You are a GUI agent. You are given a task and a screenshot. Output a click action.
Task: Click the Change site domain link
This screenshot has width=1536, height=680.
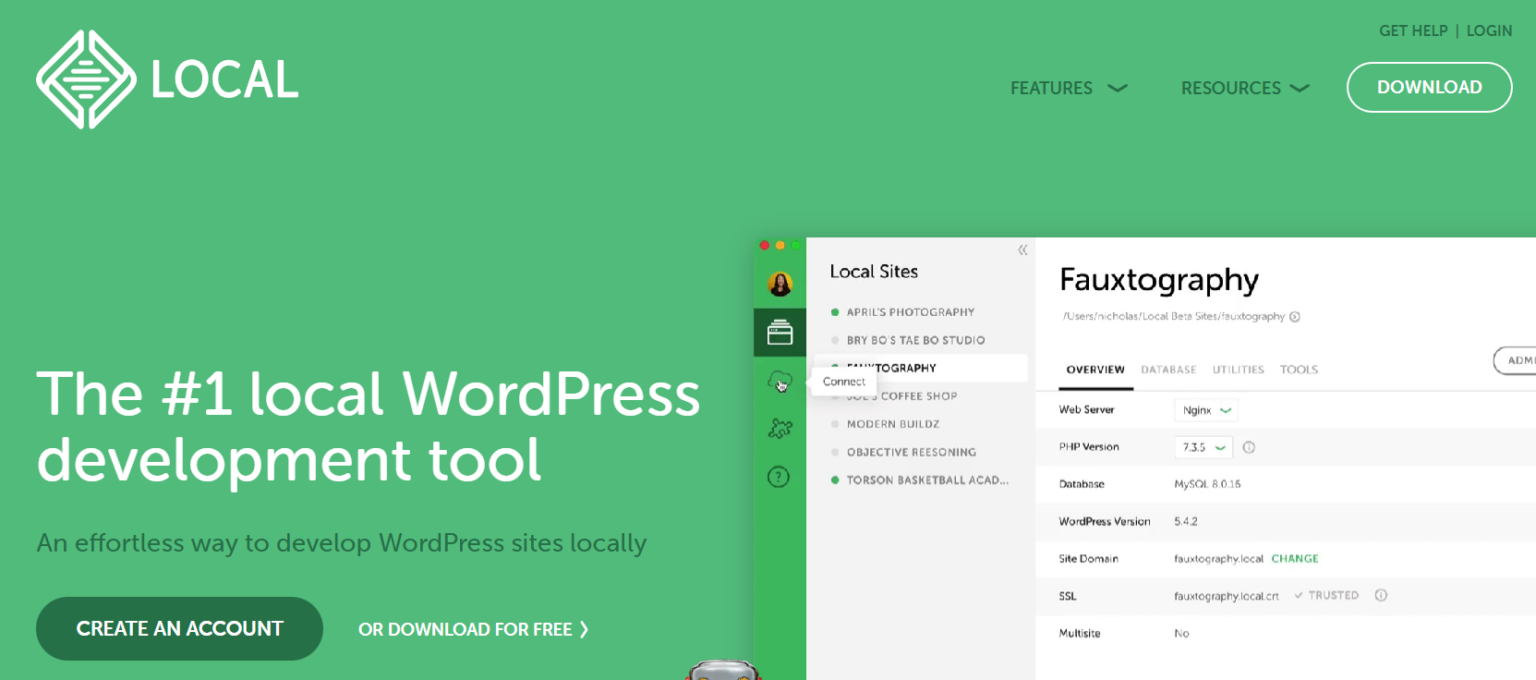1294,559
